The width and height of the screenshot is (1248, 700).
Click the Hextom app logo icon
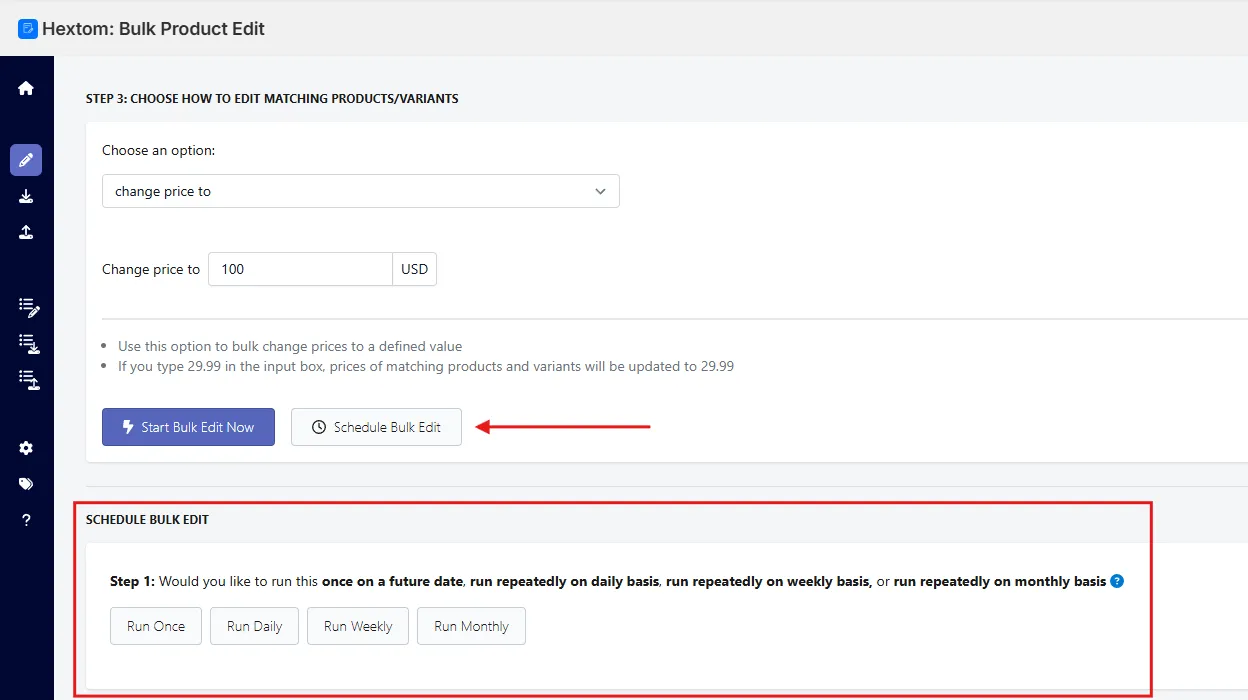tap(28, 29)
